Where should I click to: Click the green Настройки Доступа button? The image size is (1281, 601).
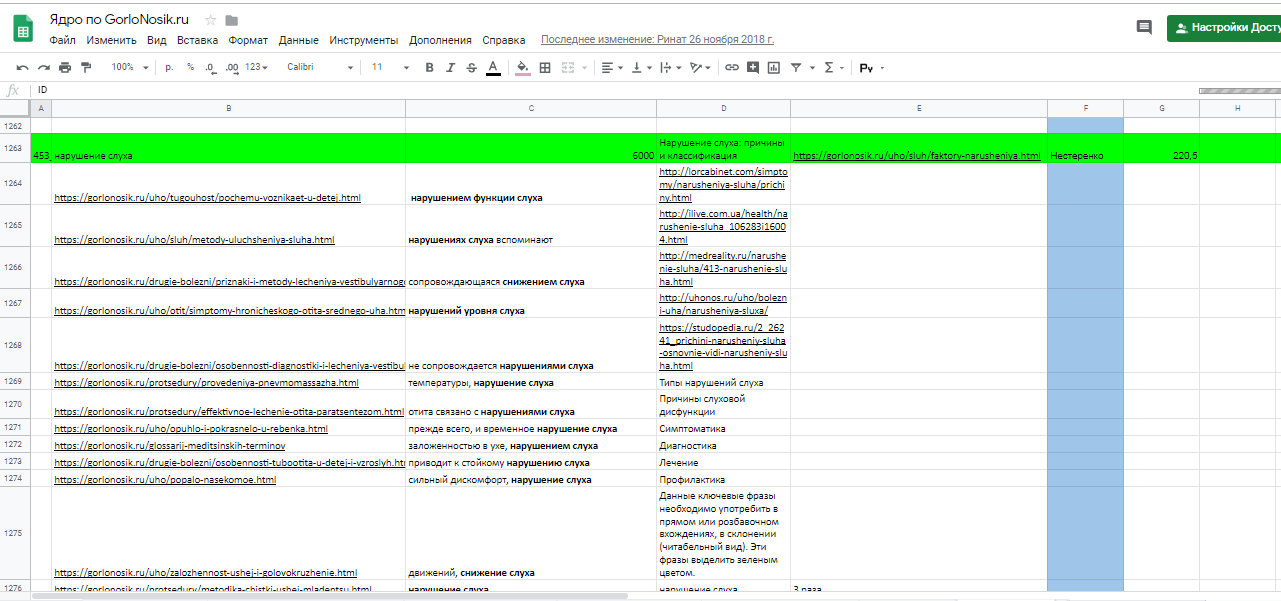[1225, 28]
